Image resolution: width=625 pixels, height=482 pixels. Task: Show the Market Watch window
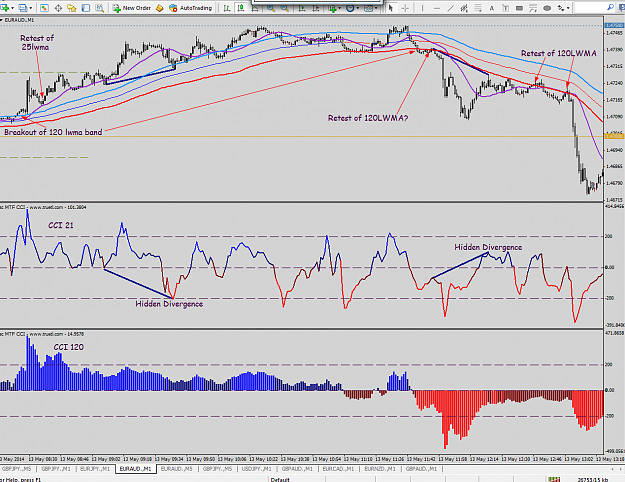44,8
